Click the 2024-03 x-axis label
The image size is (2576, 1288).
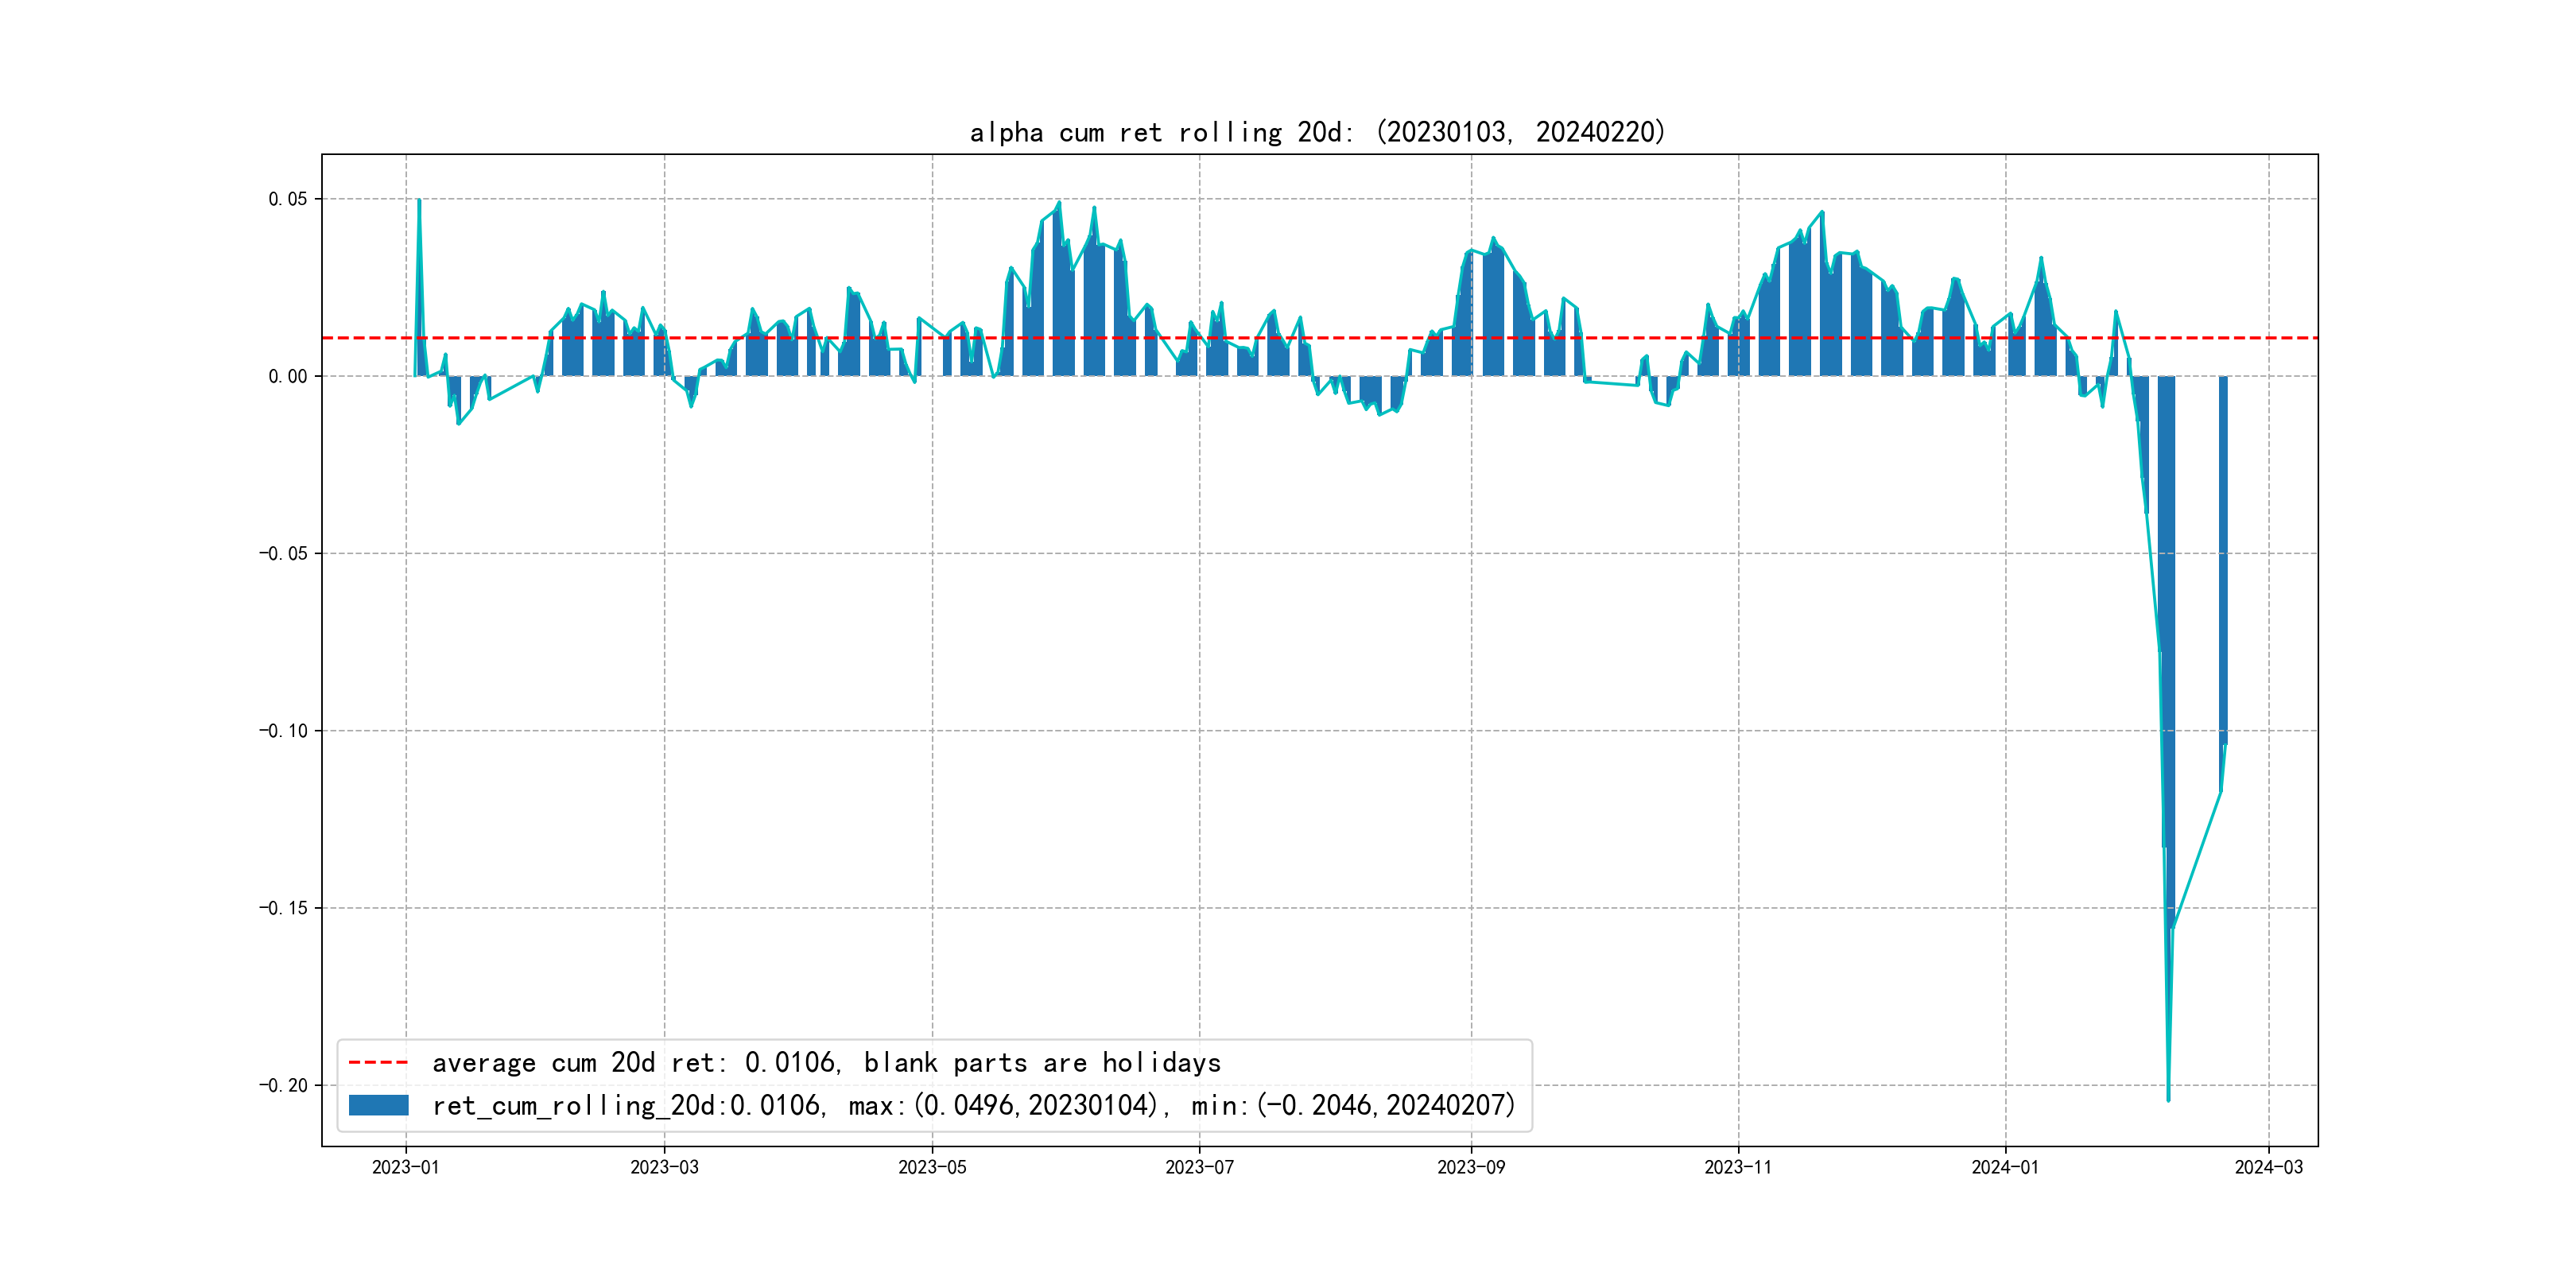click(x=2268, y=1167)
